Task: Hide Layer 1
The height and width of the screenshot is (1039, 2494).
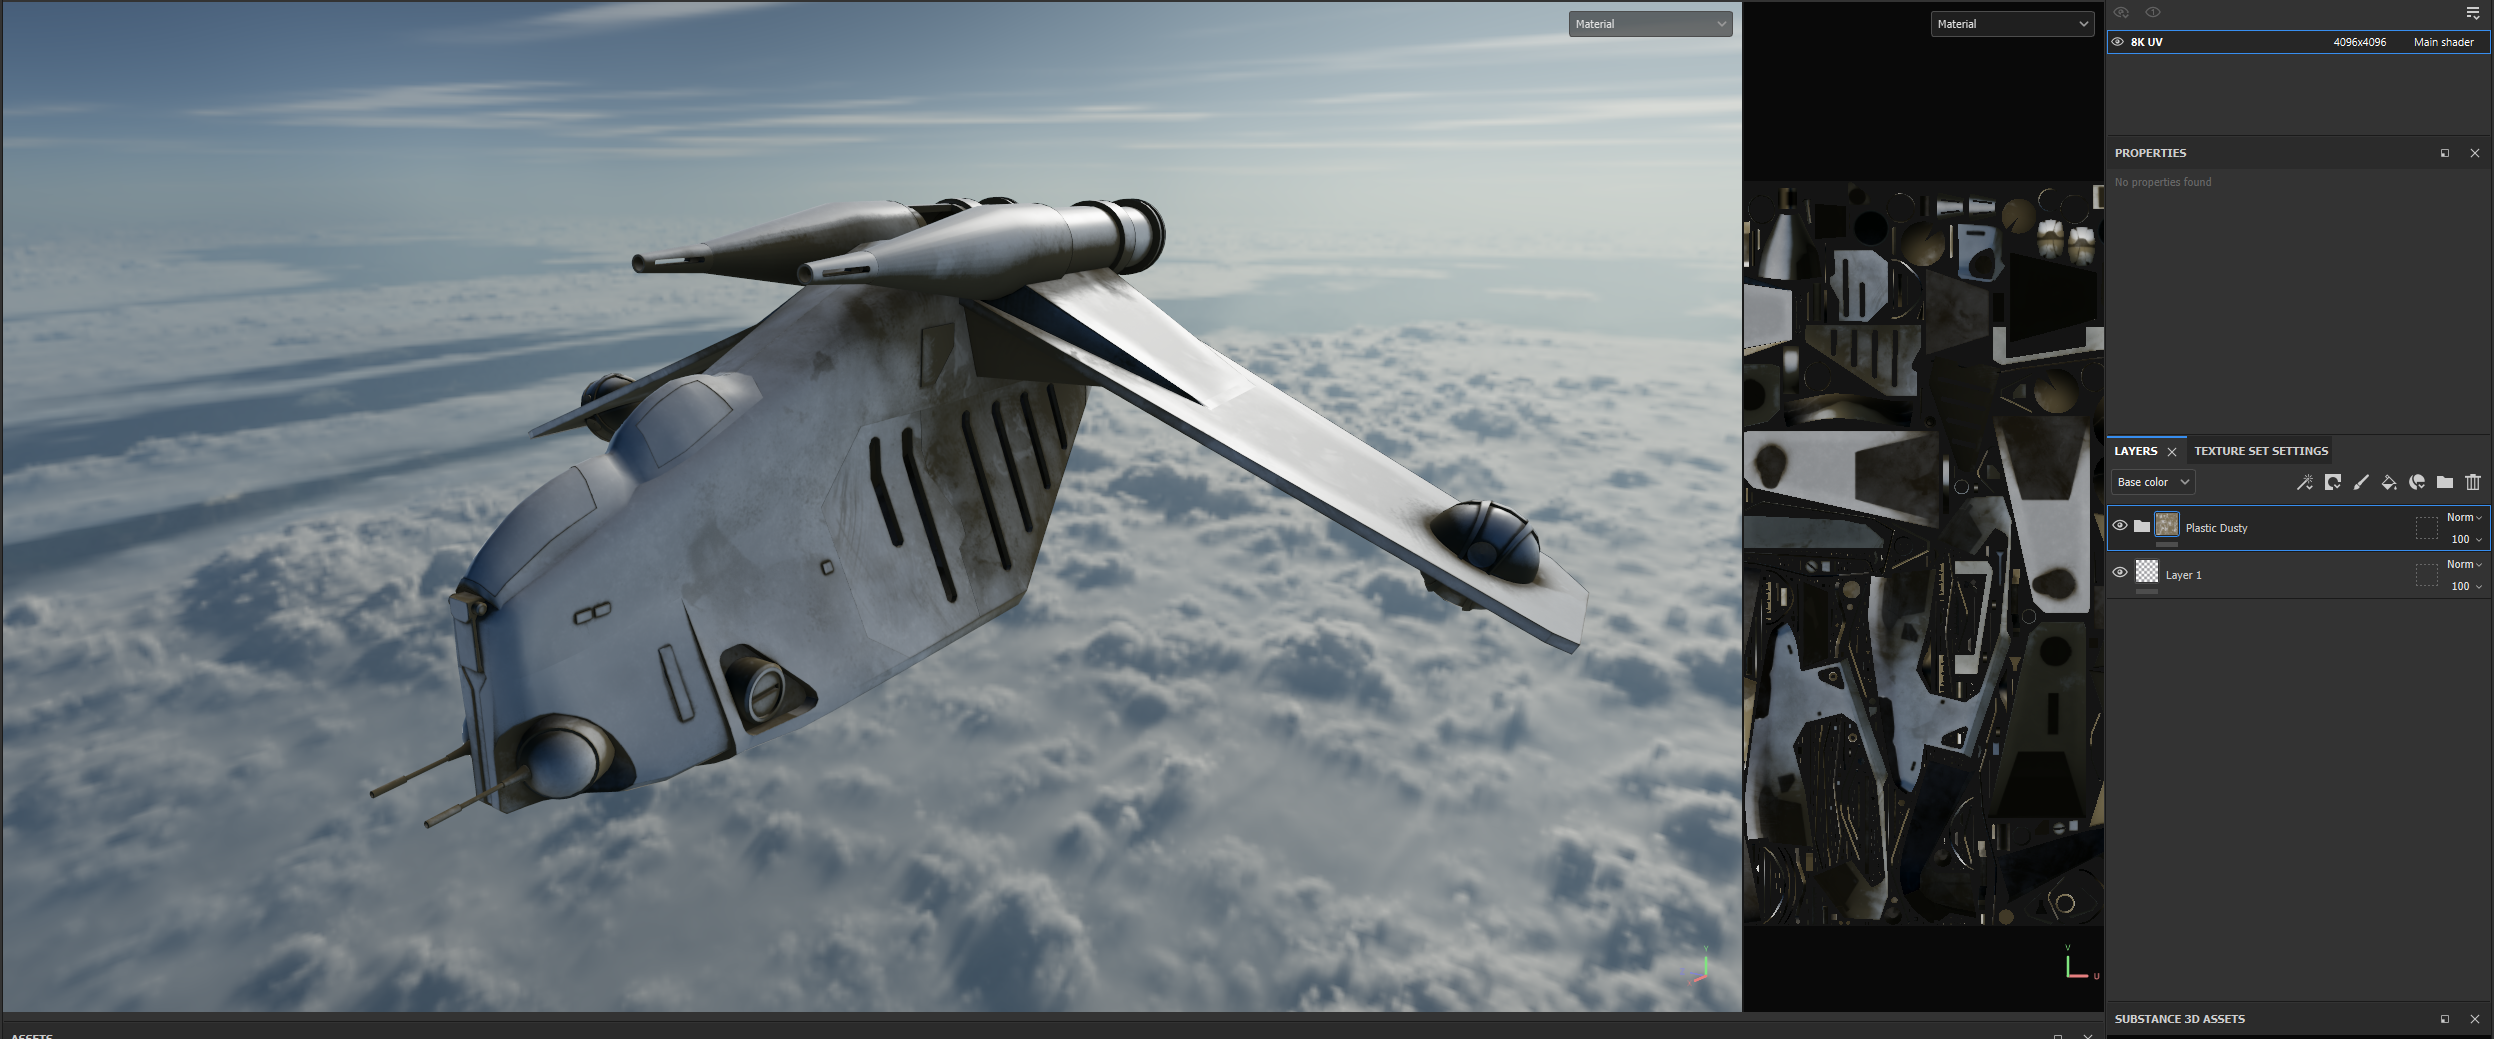Action: (x=2120, y=573)
